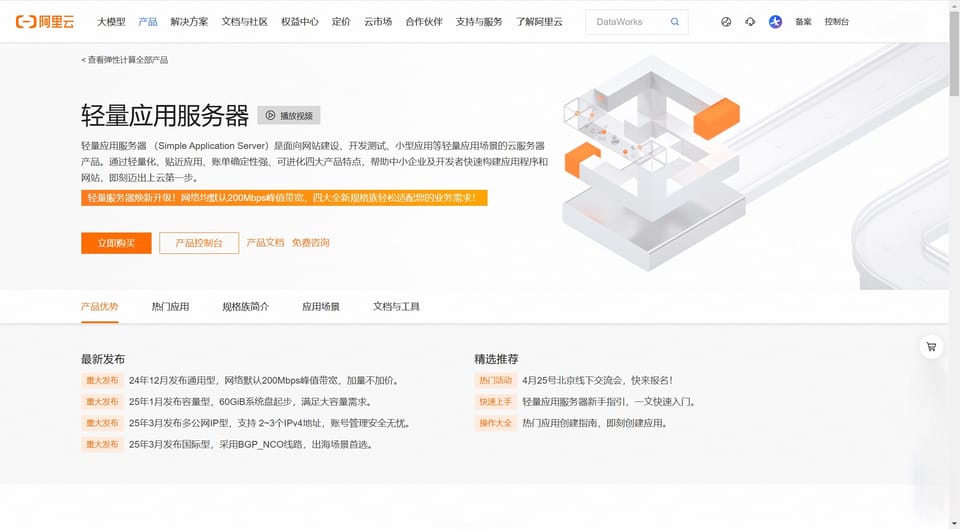The width and height of the screenshot is (960, 529).
Task: Open the 定价 menu item
Action: pos(341,21)
